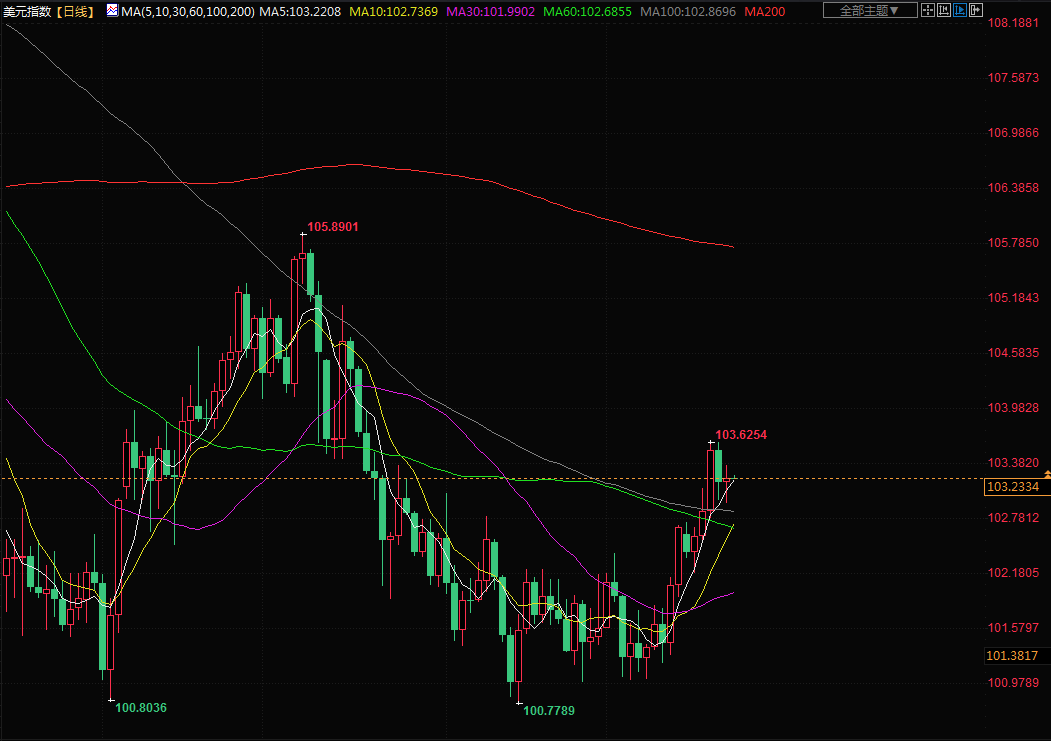
Task: Open the 全部主题 dropdown
Action: 868,11
